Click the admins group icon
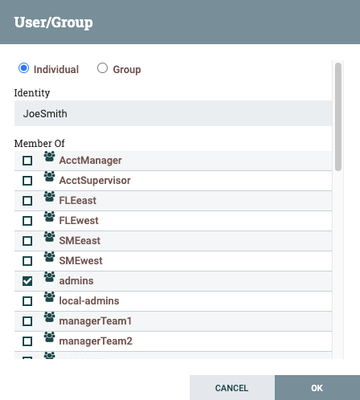This screenshot has width=360, height=400. coord(49,277)
